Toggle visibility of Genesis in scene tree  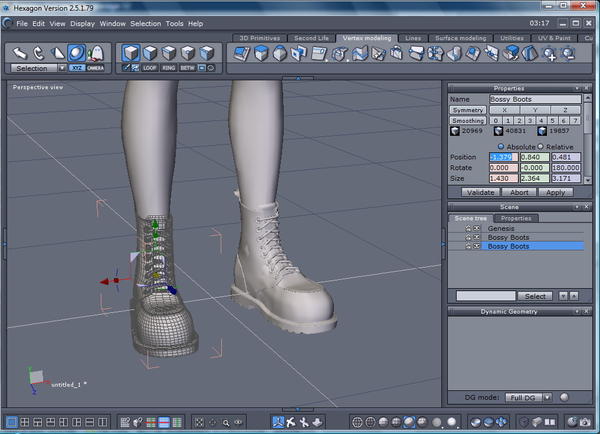[x=466, y=228]
